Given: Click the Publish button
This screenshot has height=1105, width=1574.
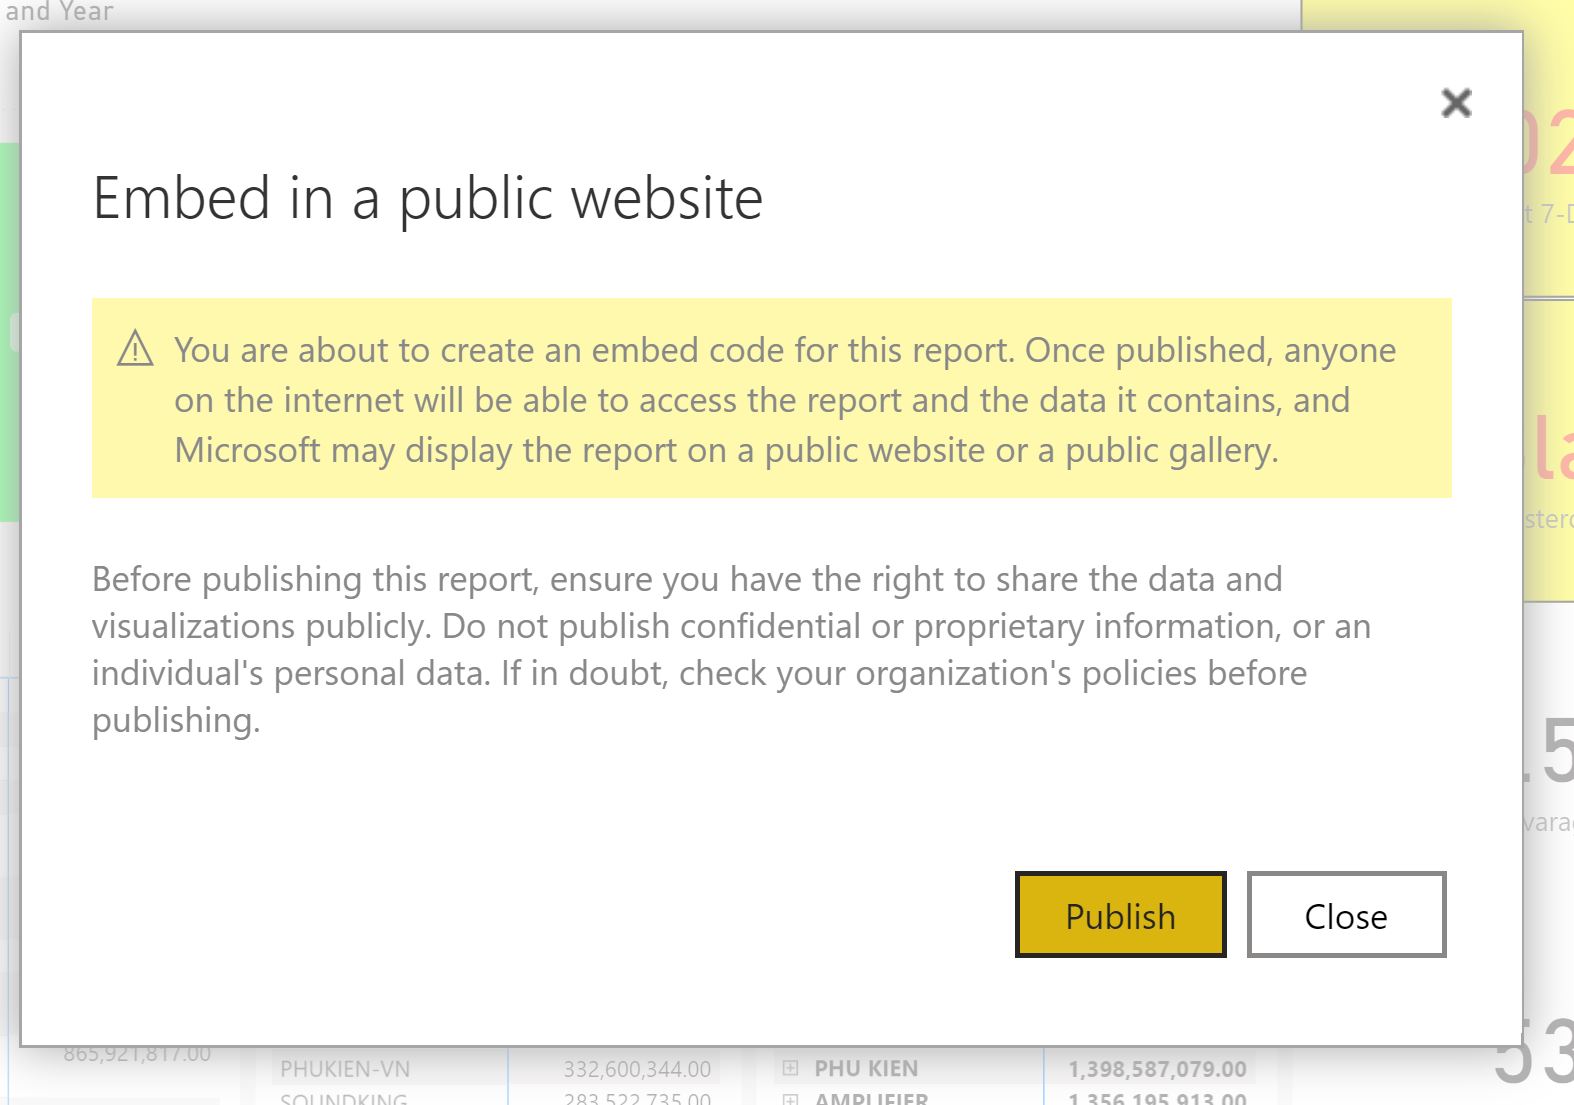Looking at the screenshot, I should pos(1120,915).
